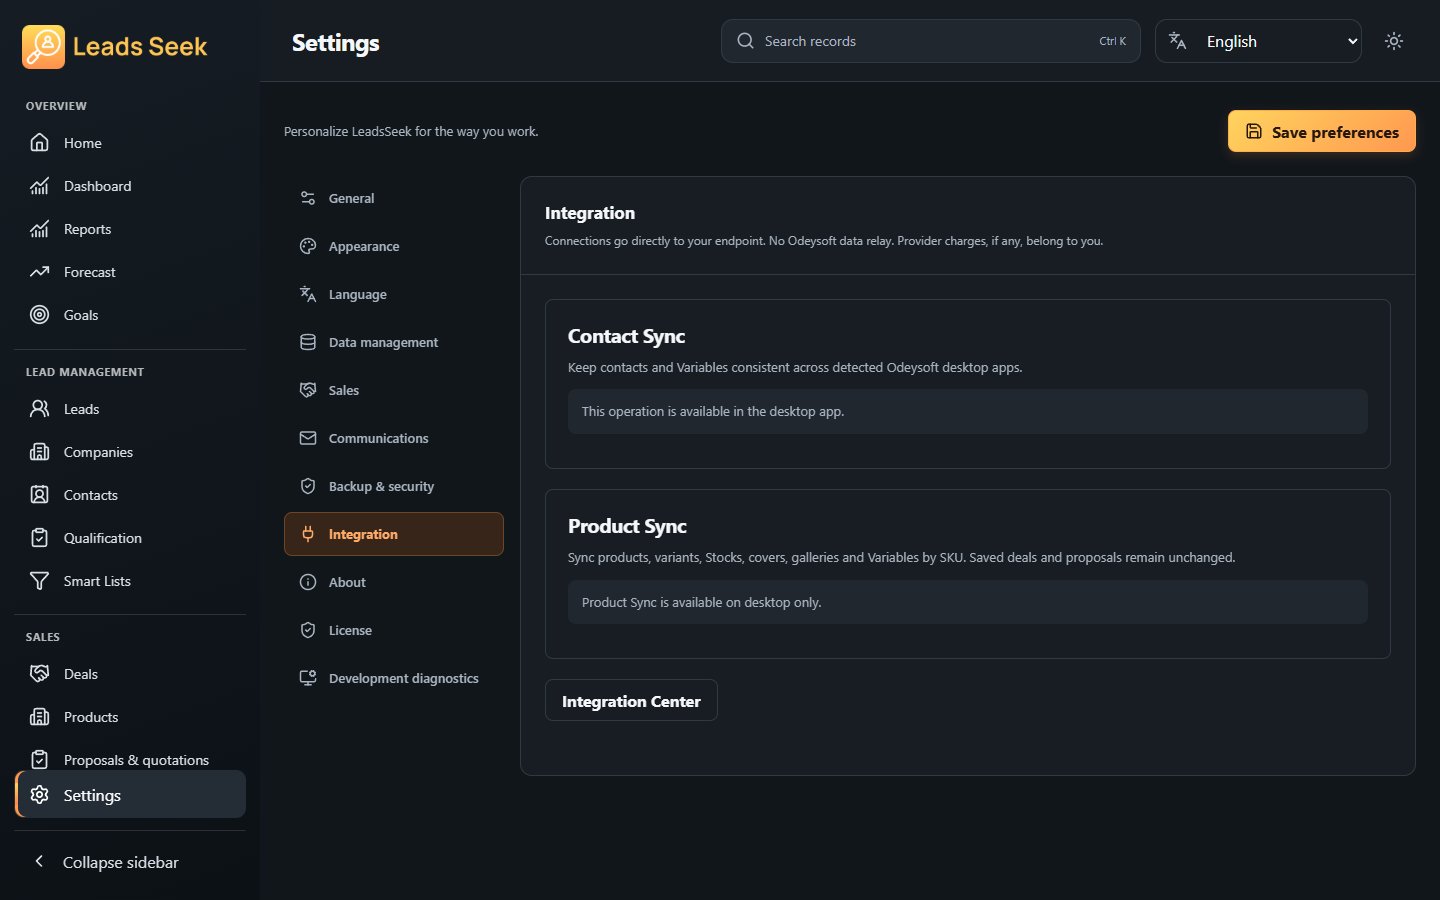Select the Integration settings tab
This screenshot has width=1440, height=900.
point(393,534)
